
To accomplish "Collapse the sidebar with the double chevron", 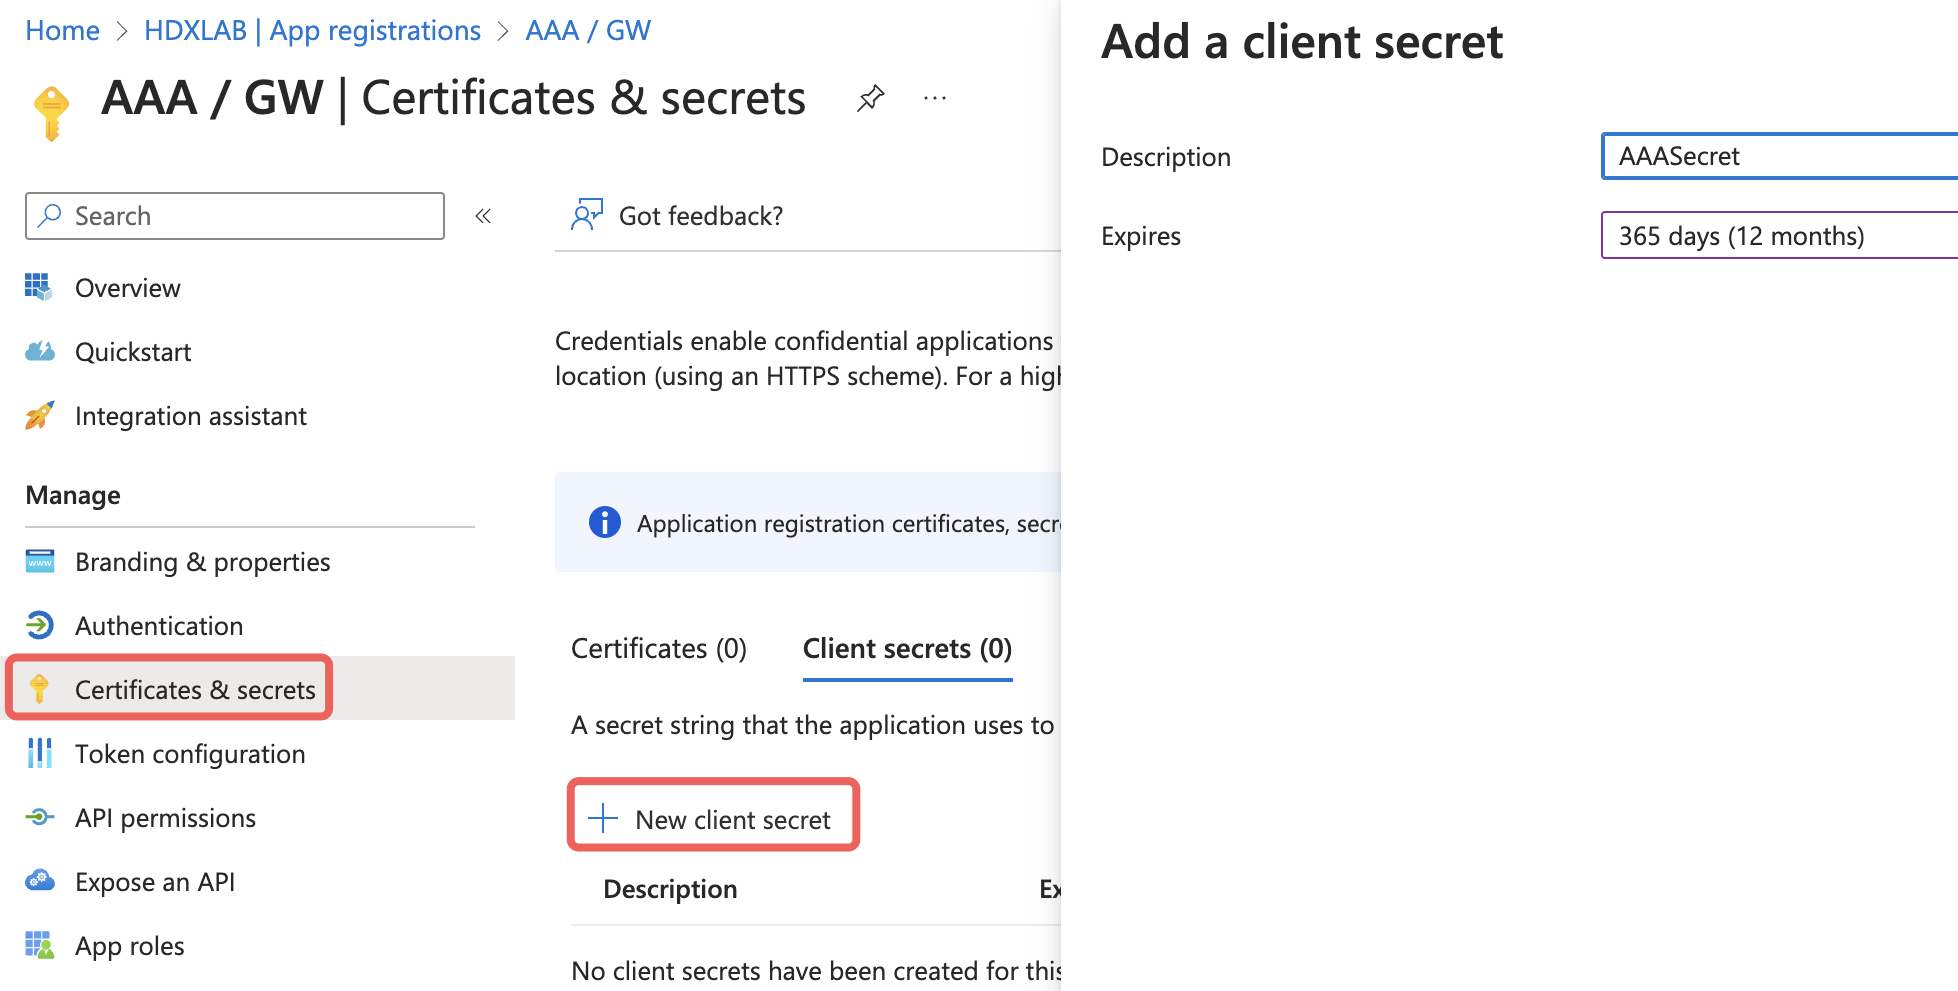I will pyautogui.click(x=483, y=215).
